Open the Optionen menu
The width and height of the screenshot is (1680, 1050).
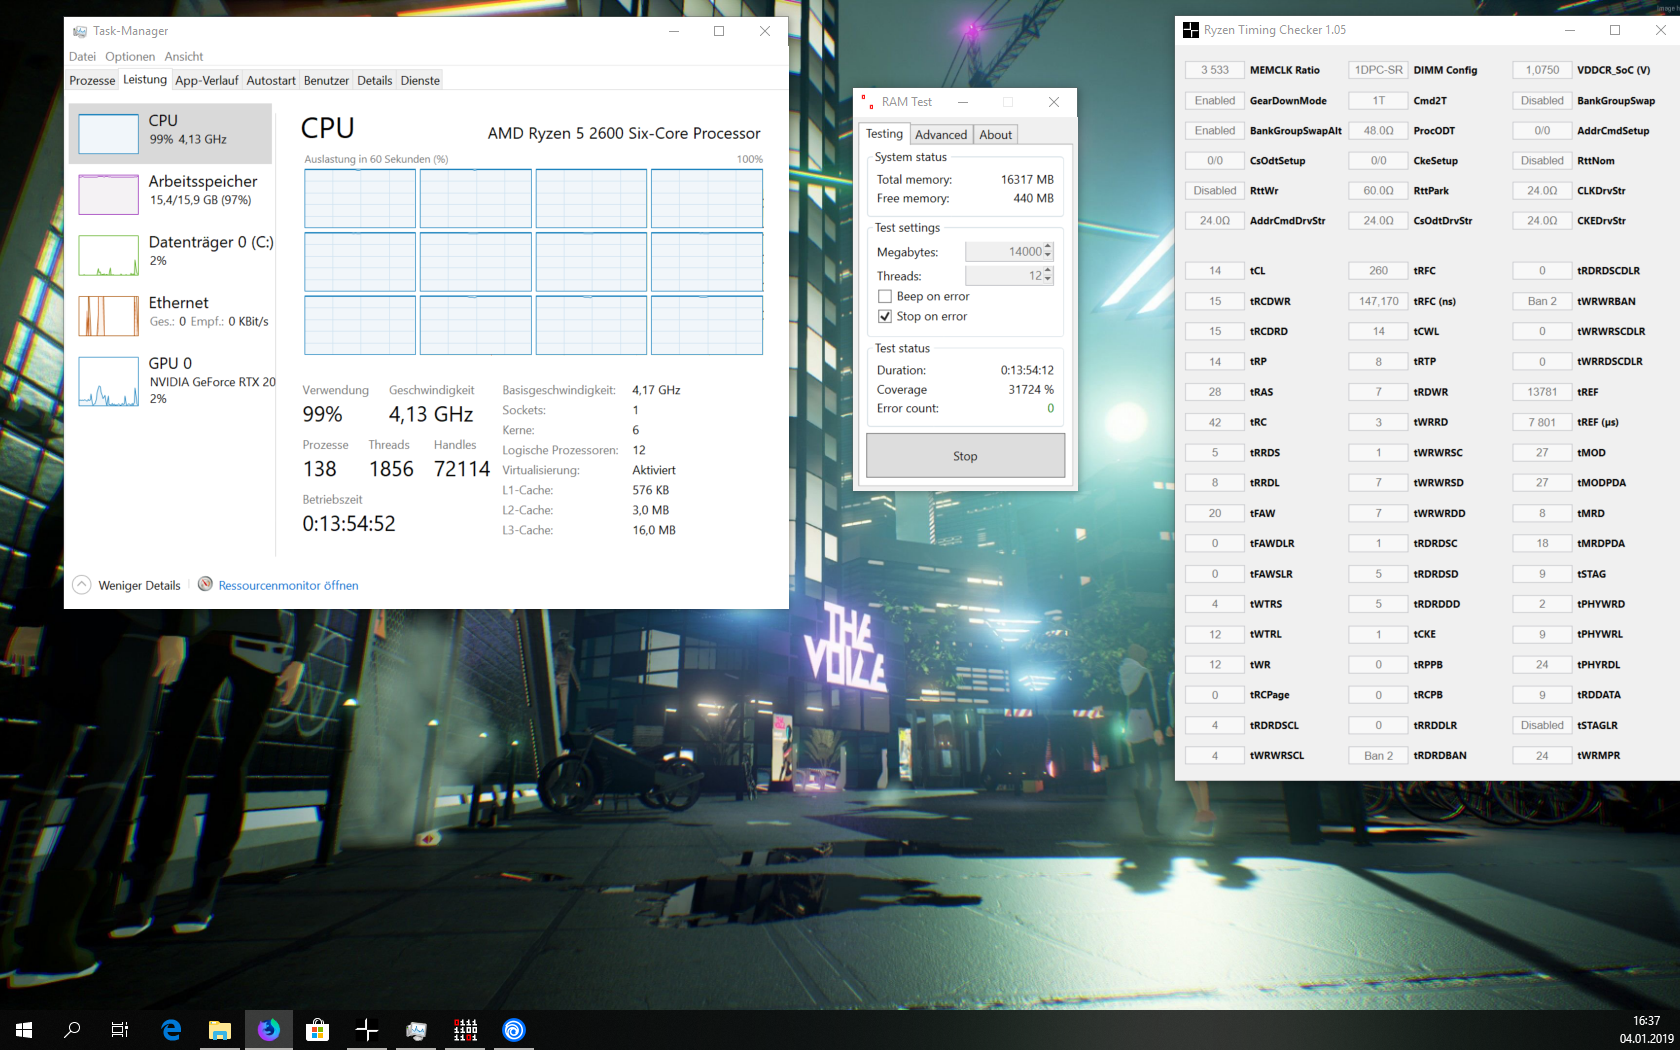tap(130, 57)
